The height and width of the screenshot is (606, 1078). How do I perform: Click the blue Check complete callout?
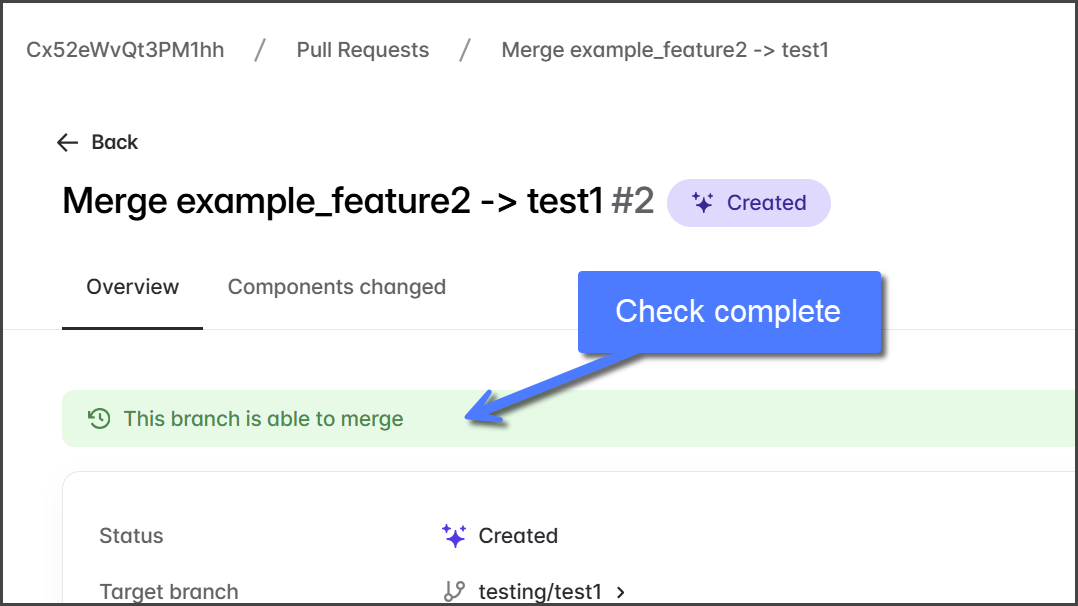(x=728, y=312)
